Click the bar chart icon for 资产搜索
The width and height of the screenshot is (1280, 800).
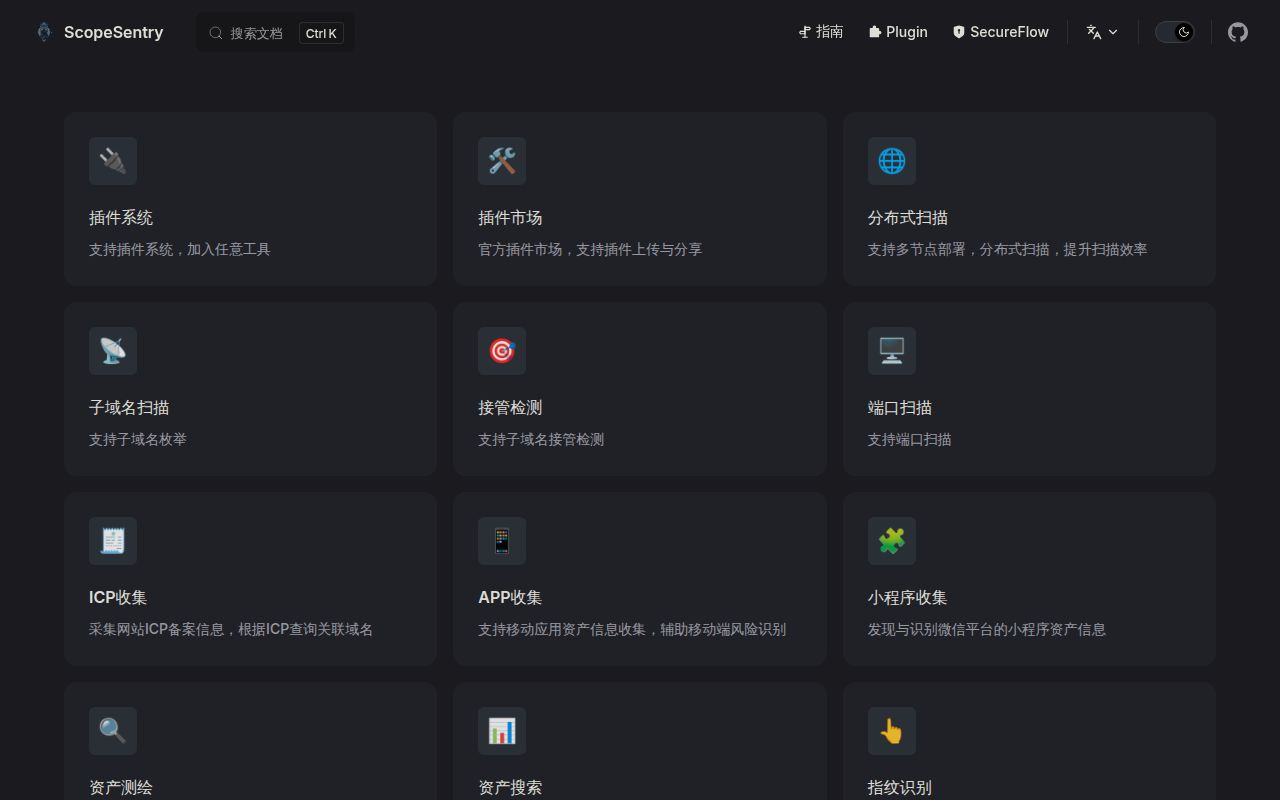tap(502, 731)
